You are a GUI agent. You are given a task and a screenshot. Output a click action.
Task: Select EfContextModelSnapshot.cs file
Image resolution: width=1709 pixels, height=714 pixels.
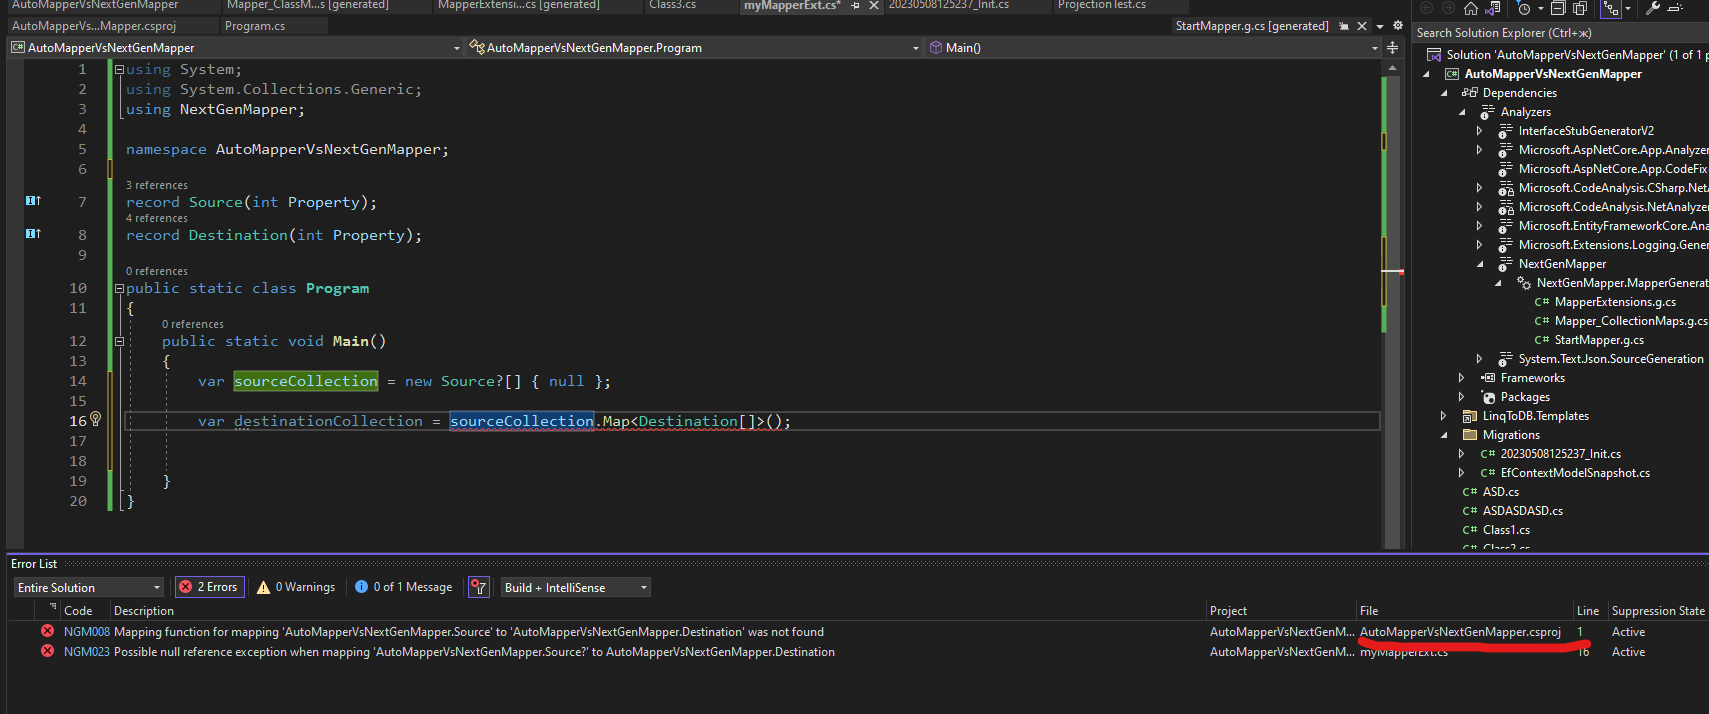click(x=1575, y=473)
